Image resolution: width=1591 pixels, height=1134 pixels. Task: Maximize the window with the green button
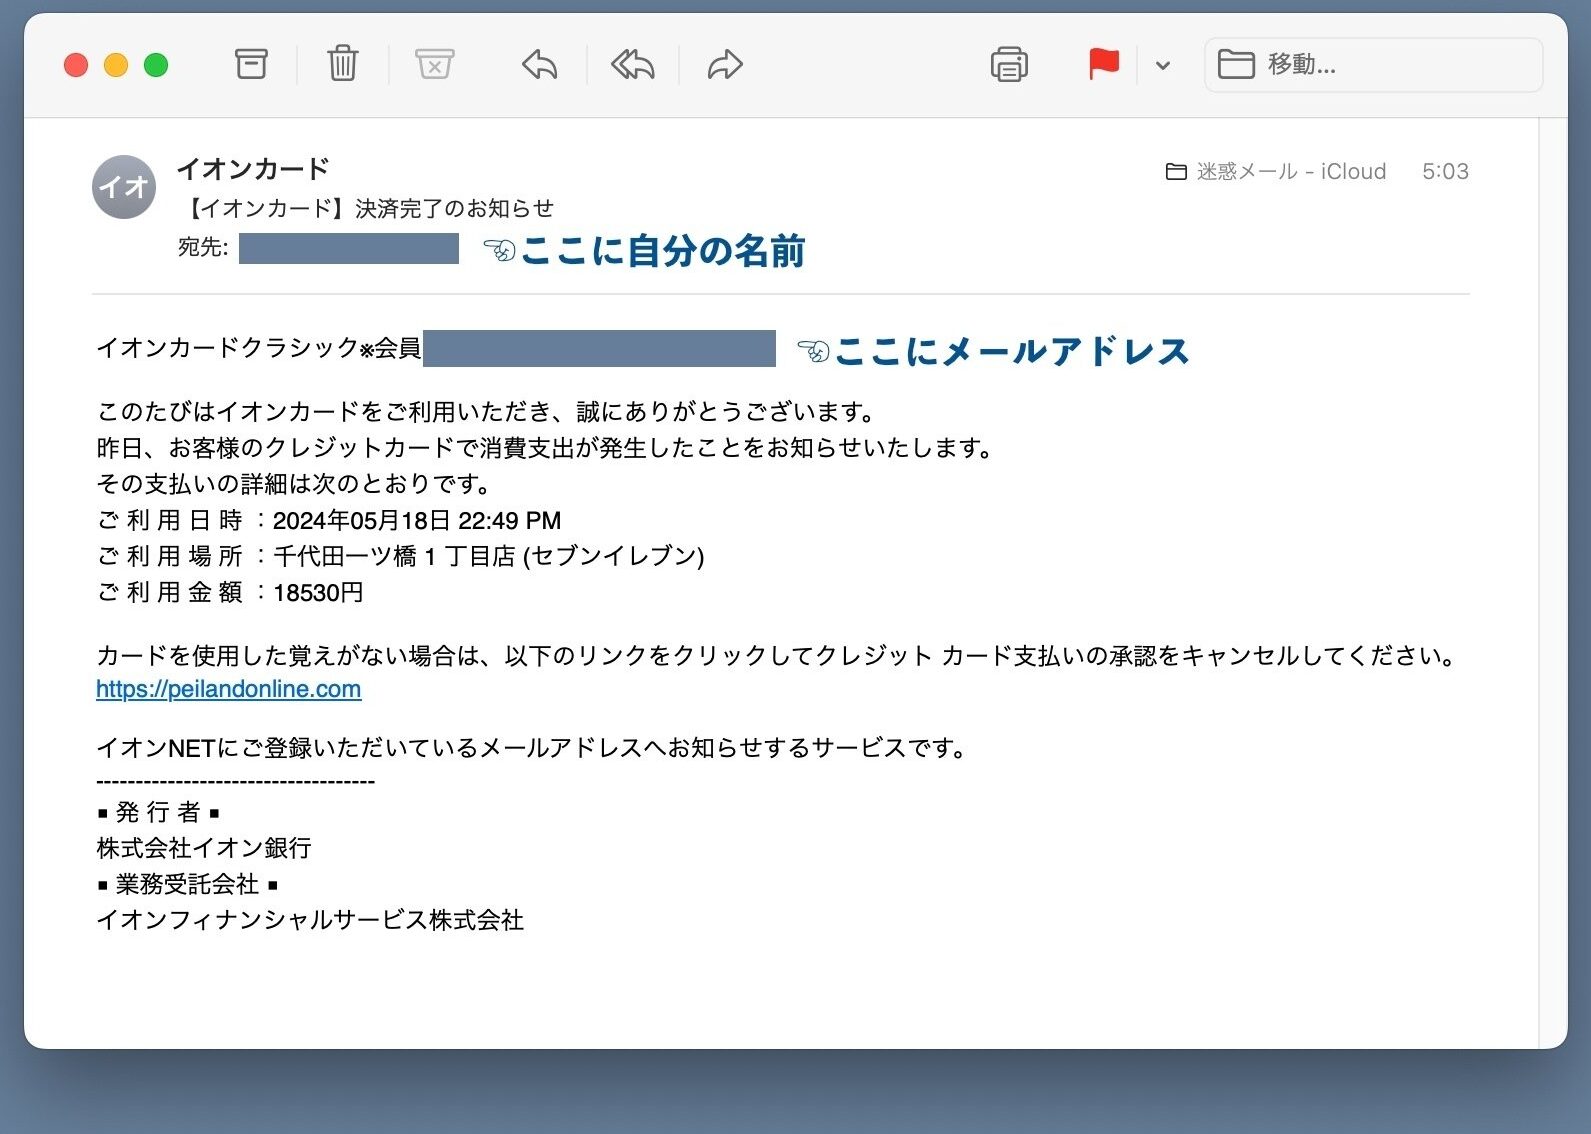(x=156, y=65)
